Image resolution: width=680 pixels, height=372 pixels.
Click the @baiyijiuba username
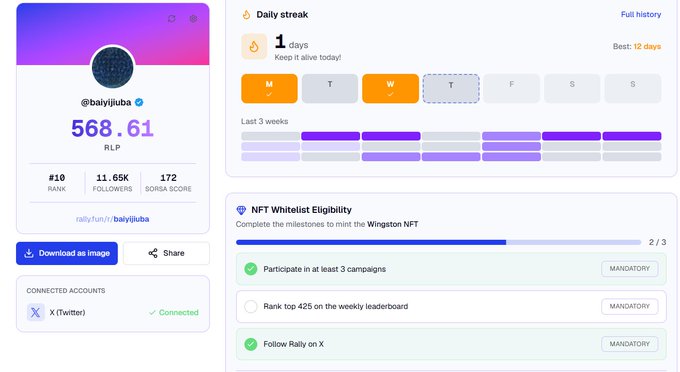(106, 102)
